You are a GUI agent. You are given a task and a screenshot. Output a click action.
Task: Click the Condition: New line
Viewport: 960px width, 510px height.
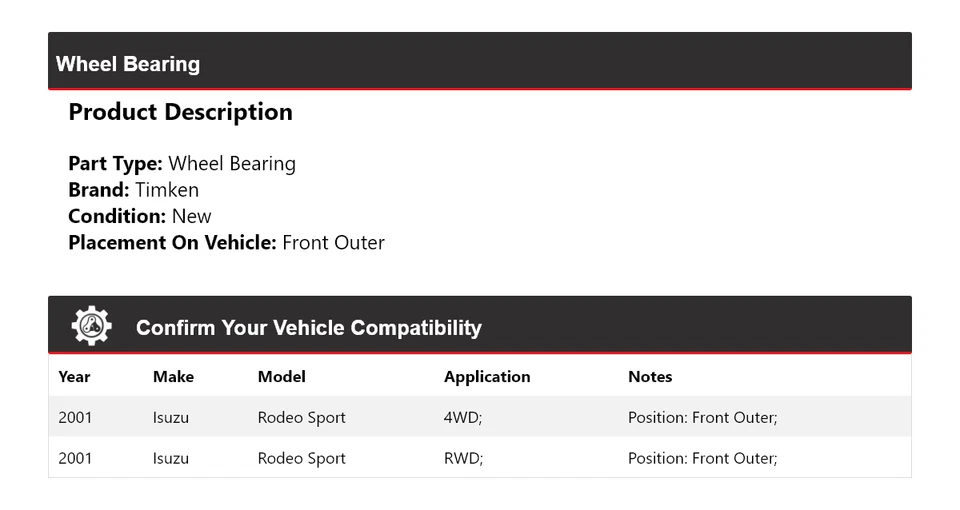pos(140,216)
